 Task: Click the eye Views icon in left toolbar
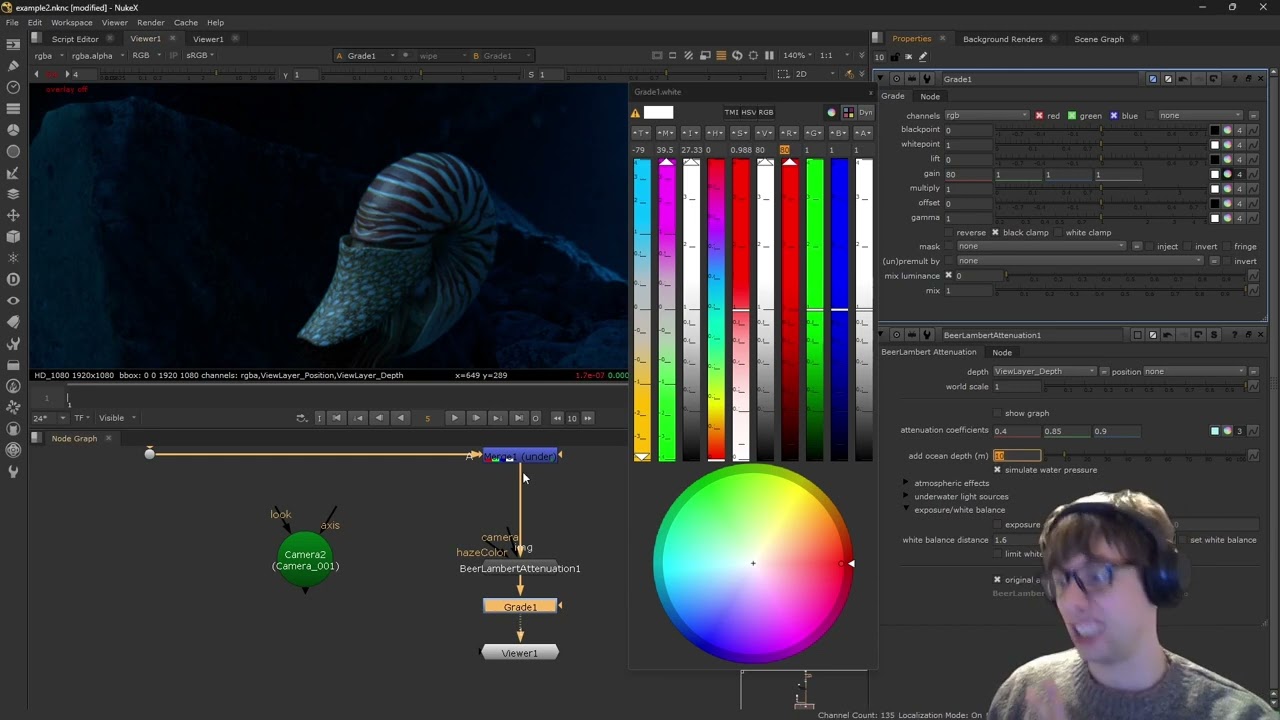(x=13, y=301)
